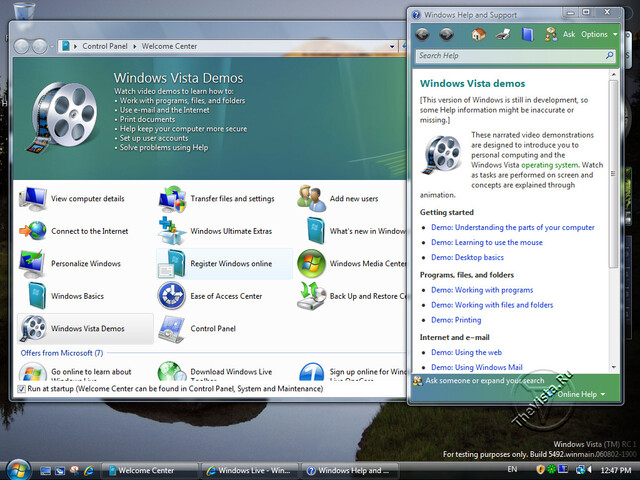This screenshot has height=480, width=640.
Task: Click the Explorer Forward button in Welcome Center window
Action: [x=40, y=46]
